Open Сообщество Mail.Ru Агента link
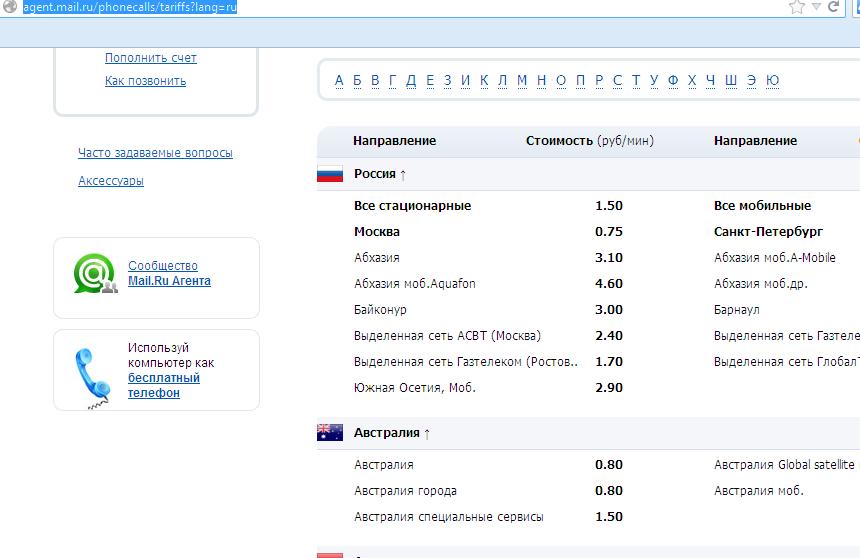 point(169,273)
